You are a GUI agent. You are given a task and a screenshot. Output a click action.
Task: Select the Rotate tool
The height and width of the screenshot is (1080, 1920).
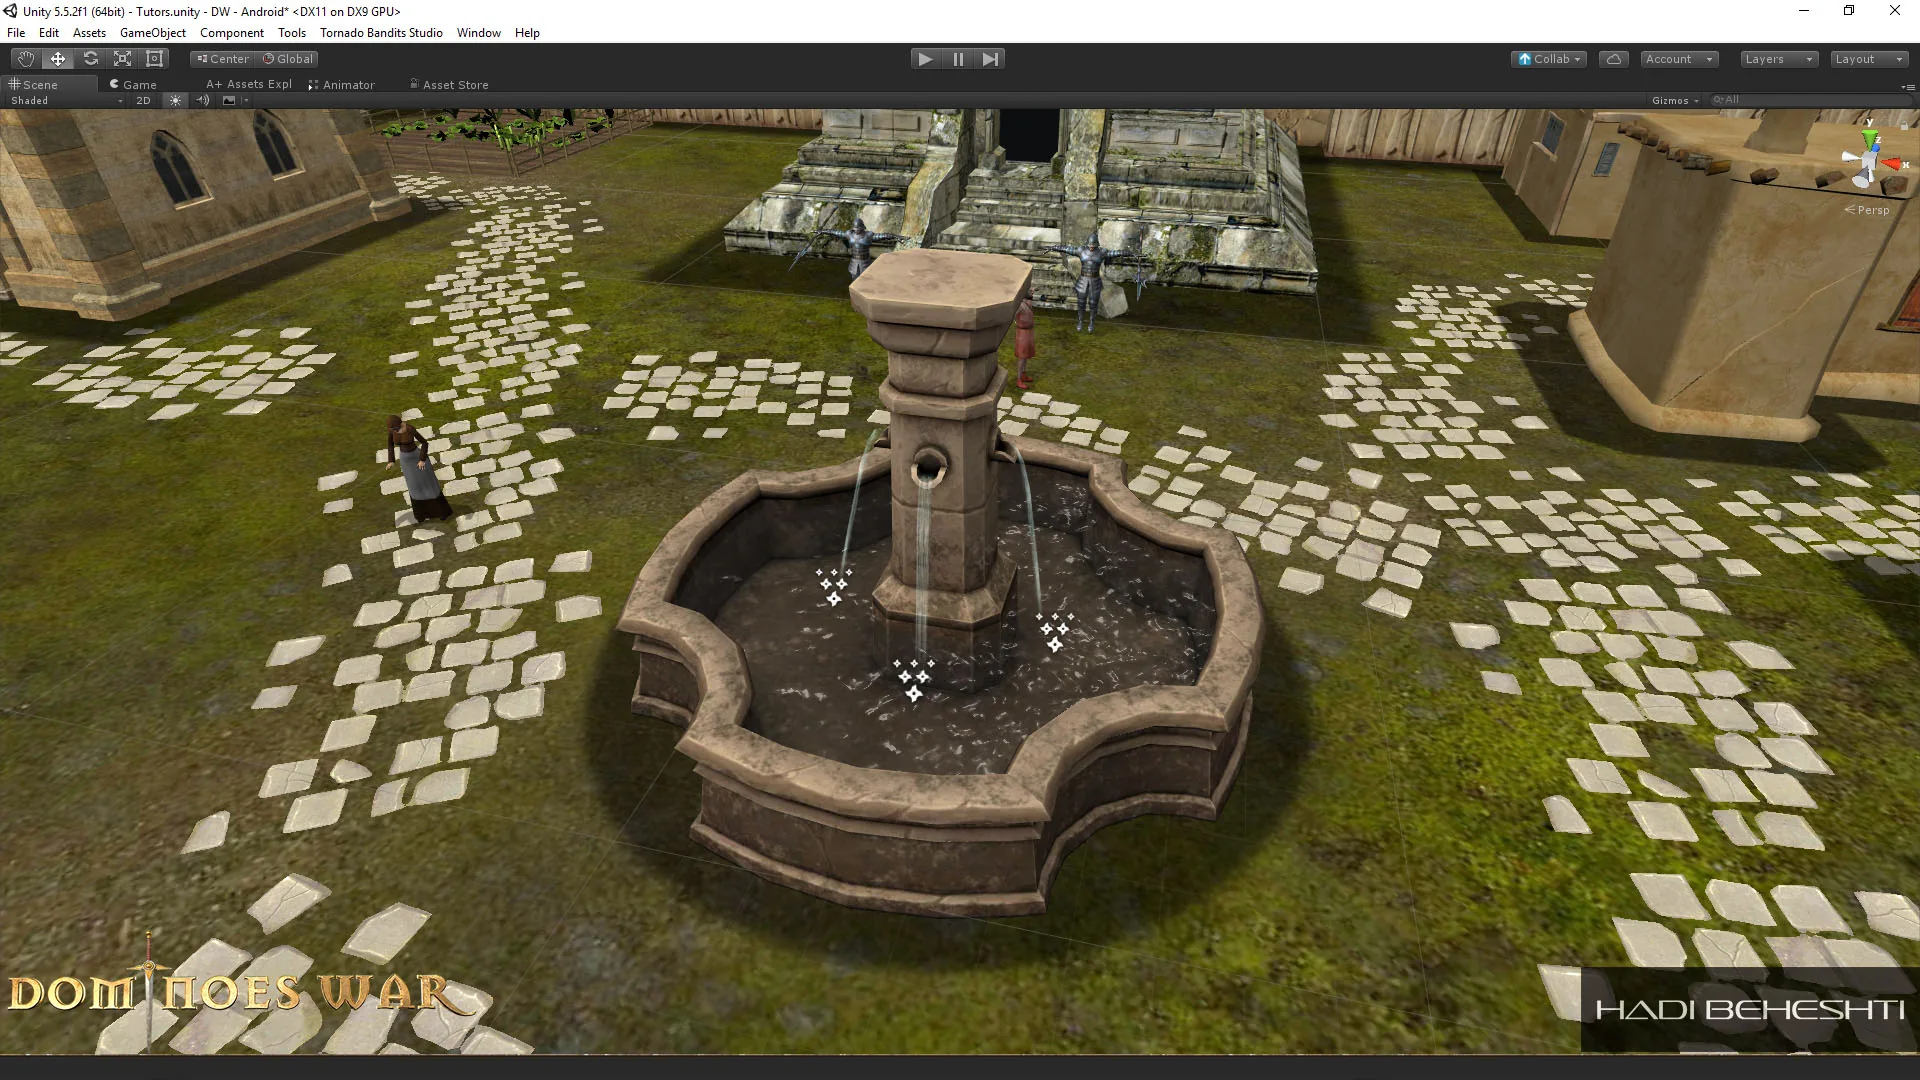click(90, 59)
